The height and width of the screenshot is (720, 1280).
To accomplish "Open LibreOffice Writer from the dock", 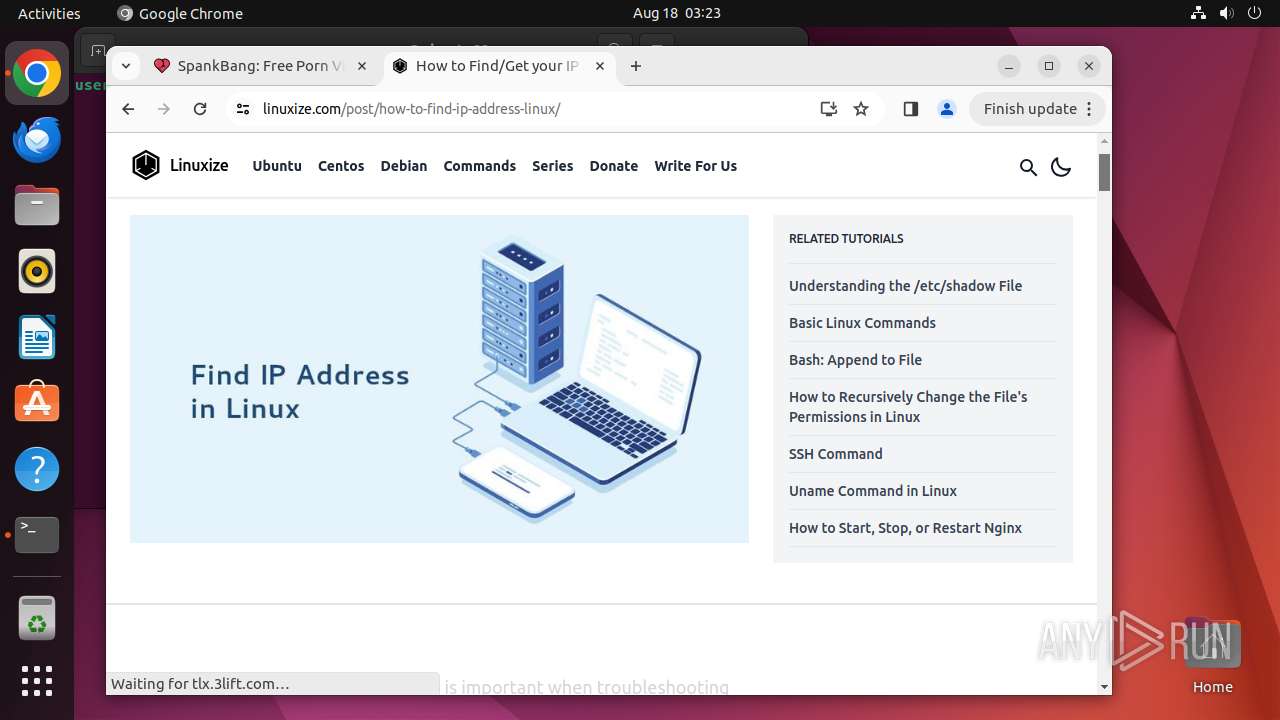I will pyautogui.click(x=37, y=337).
